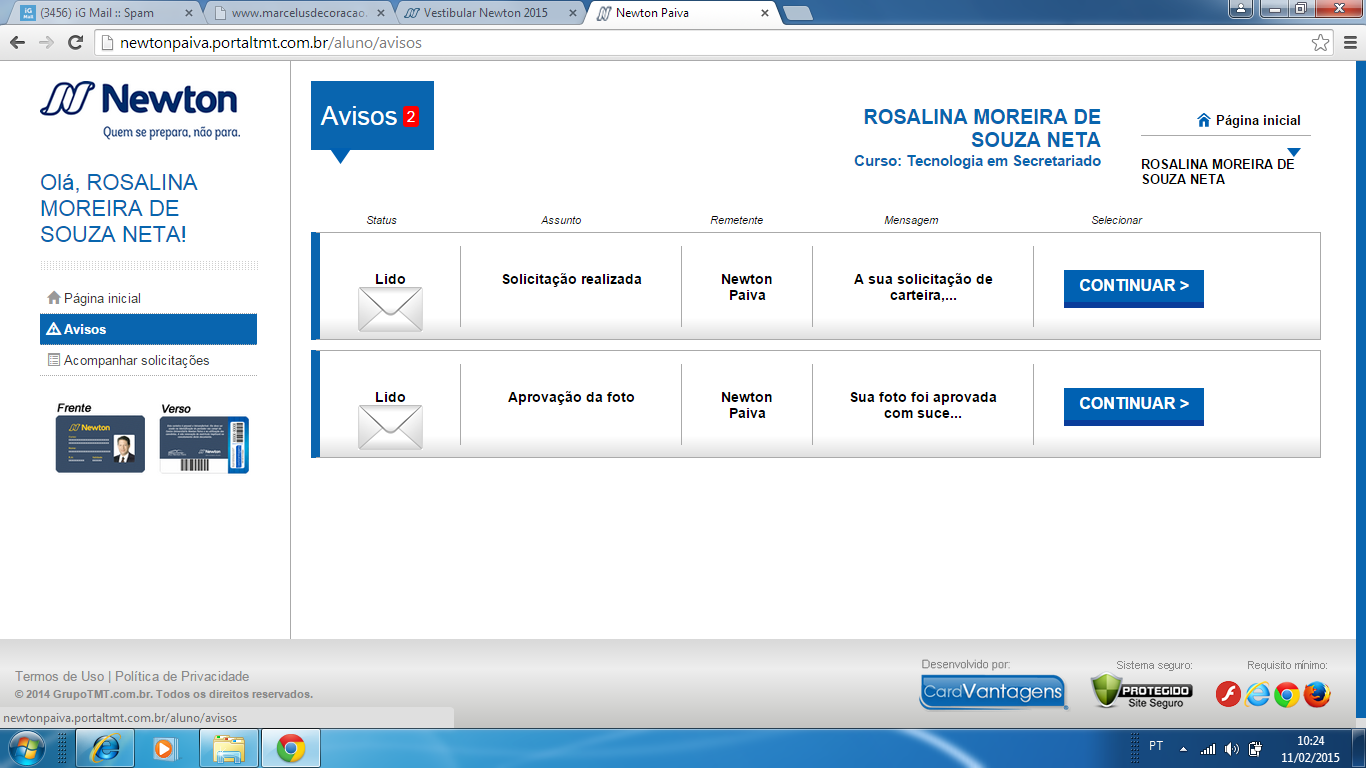Bookmark page with the star icon
The width and height of the screenshot is (1366, 768).
tap(1320, 43)
